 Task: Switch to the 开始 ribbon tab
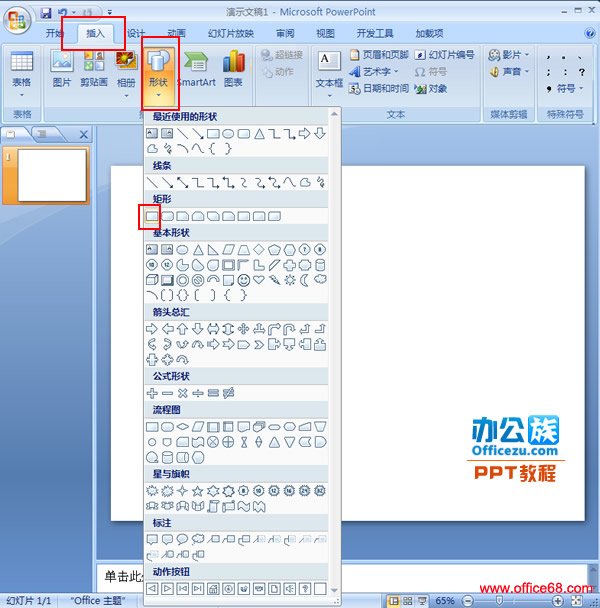tap(55, 33)
